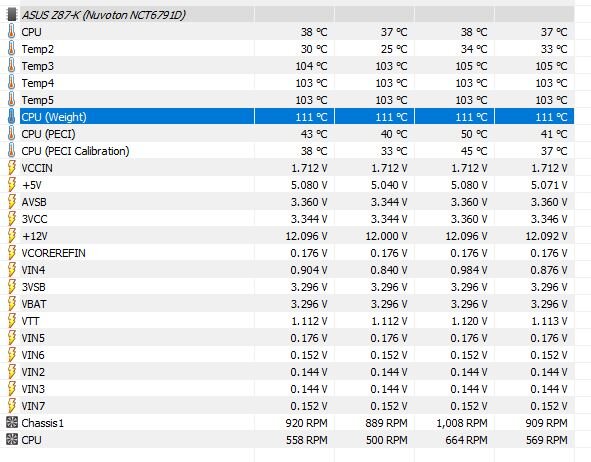Image resolution: width=591 pixels, height=462 pixels.
Task: Click the fan icon next to CPU RPM row
Action: pos(12,439)
